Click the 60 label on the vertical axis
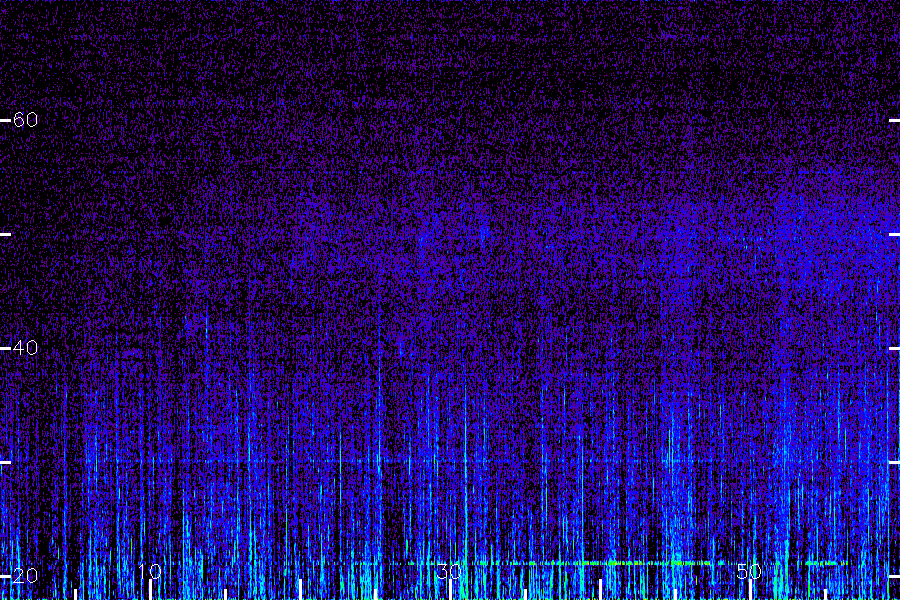Viewport: 900px width, 600px height. (x=25, y=119)
